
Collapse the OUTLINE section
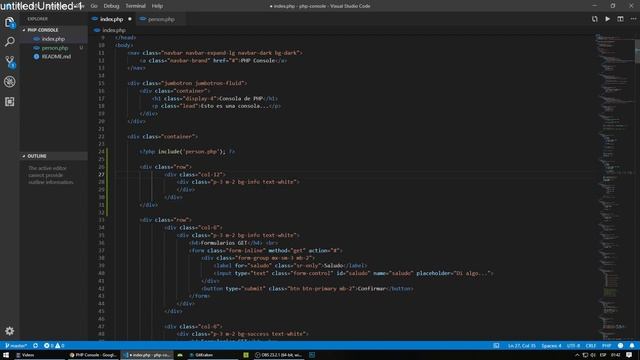click(53, 156)
